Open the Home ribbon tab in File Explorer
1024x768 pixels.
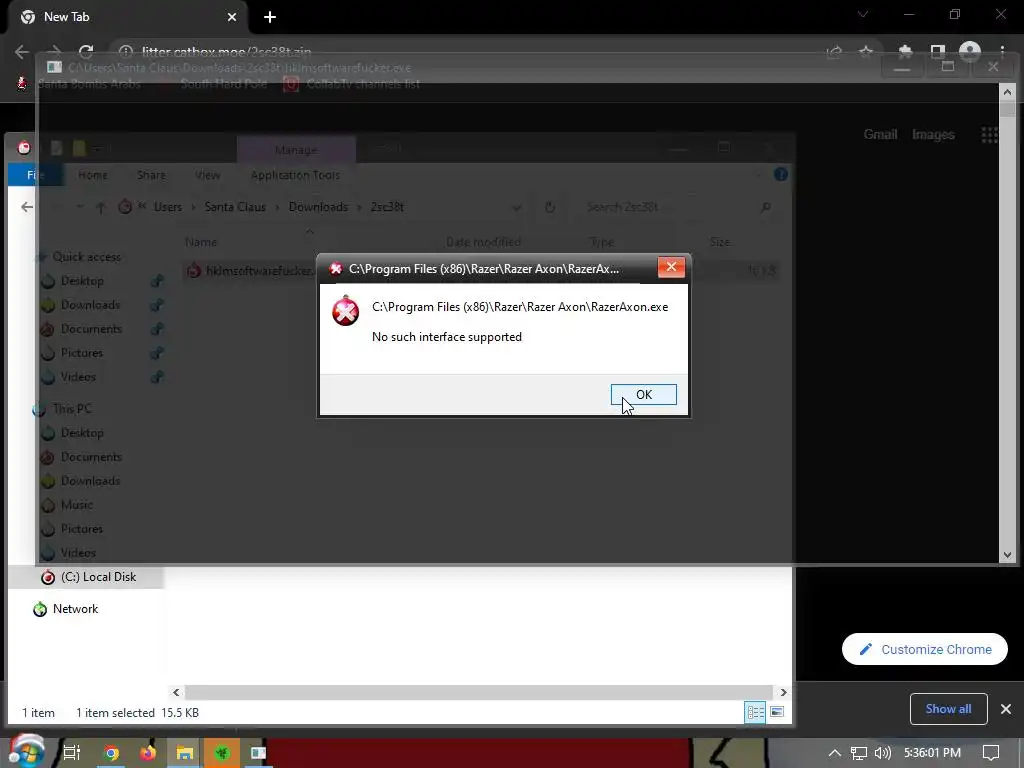coord(93,175)
